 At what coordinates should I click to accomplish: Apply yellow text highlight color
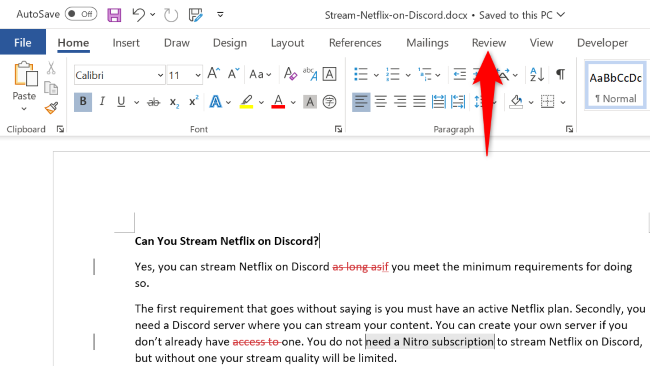[247, 102]
